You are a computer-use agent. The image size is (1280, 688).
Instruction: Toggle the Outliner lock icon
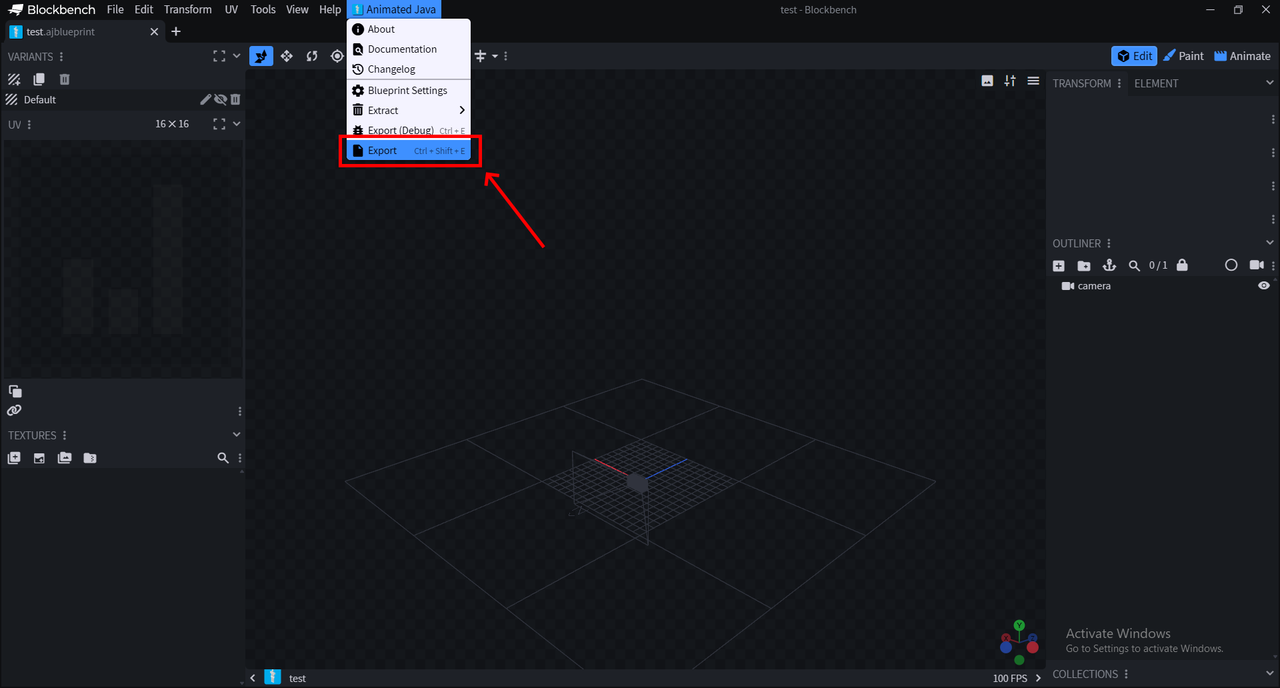click(x=1182, y=265)
